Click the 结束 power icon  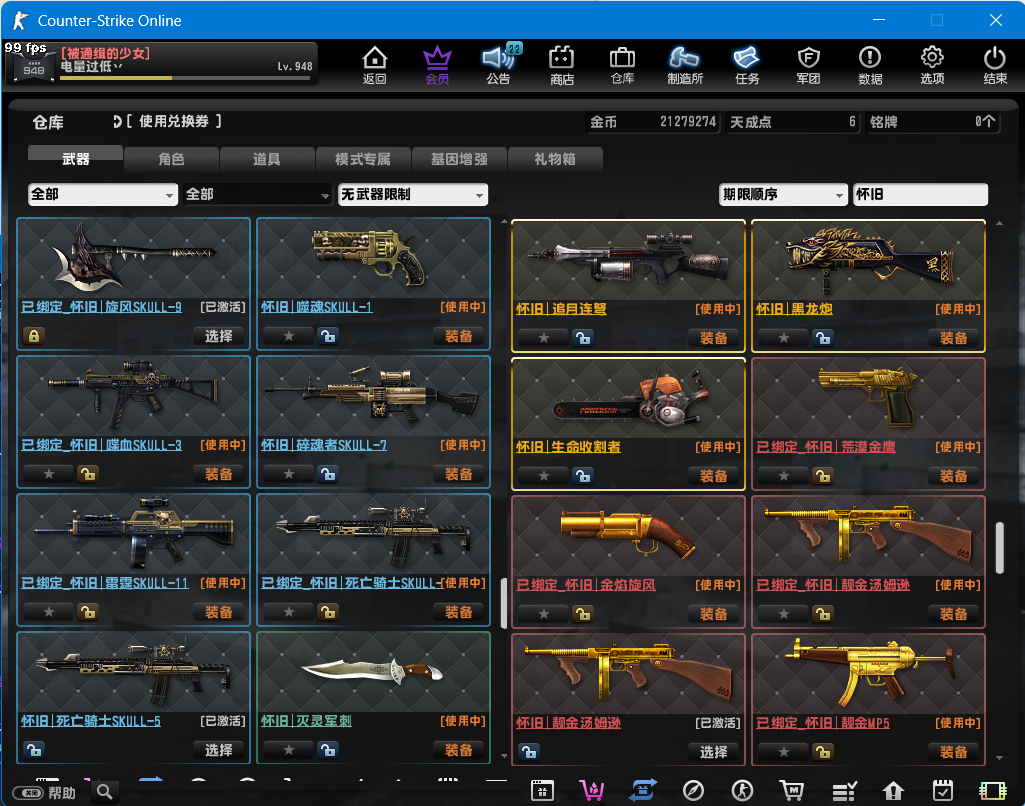tap(995, 65)
